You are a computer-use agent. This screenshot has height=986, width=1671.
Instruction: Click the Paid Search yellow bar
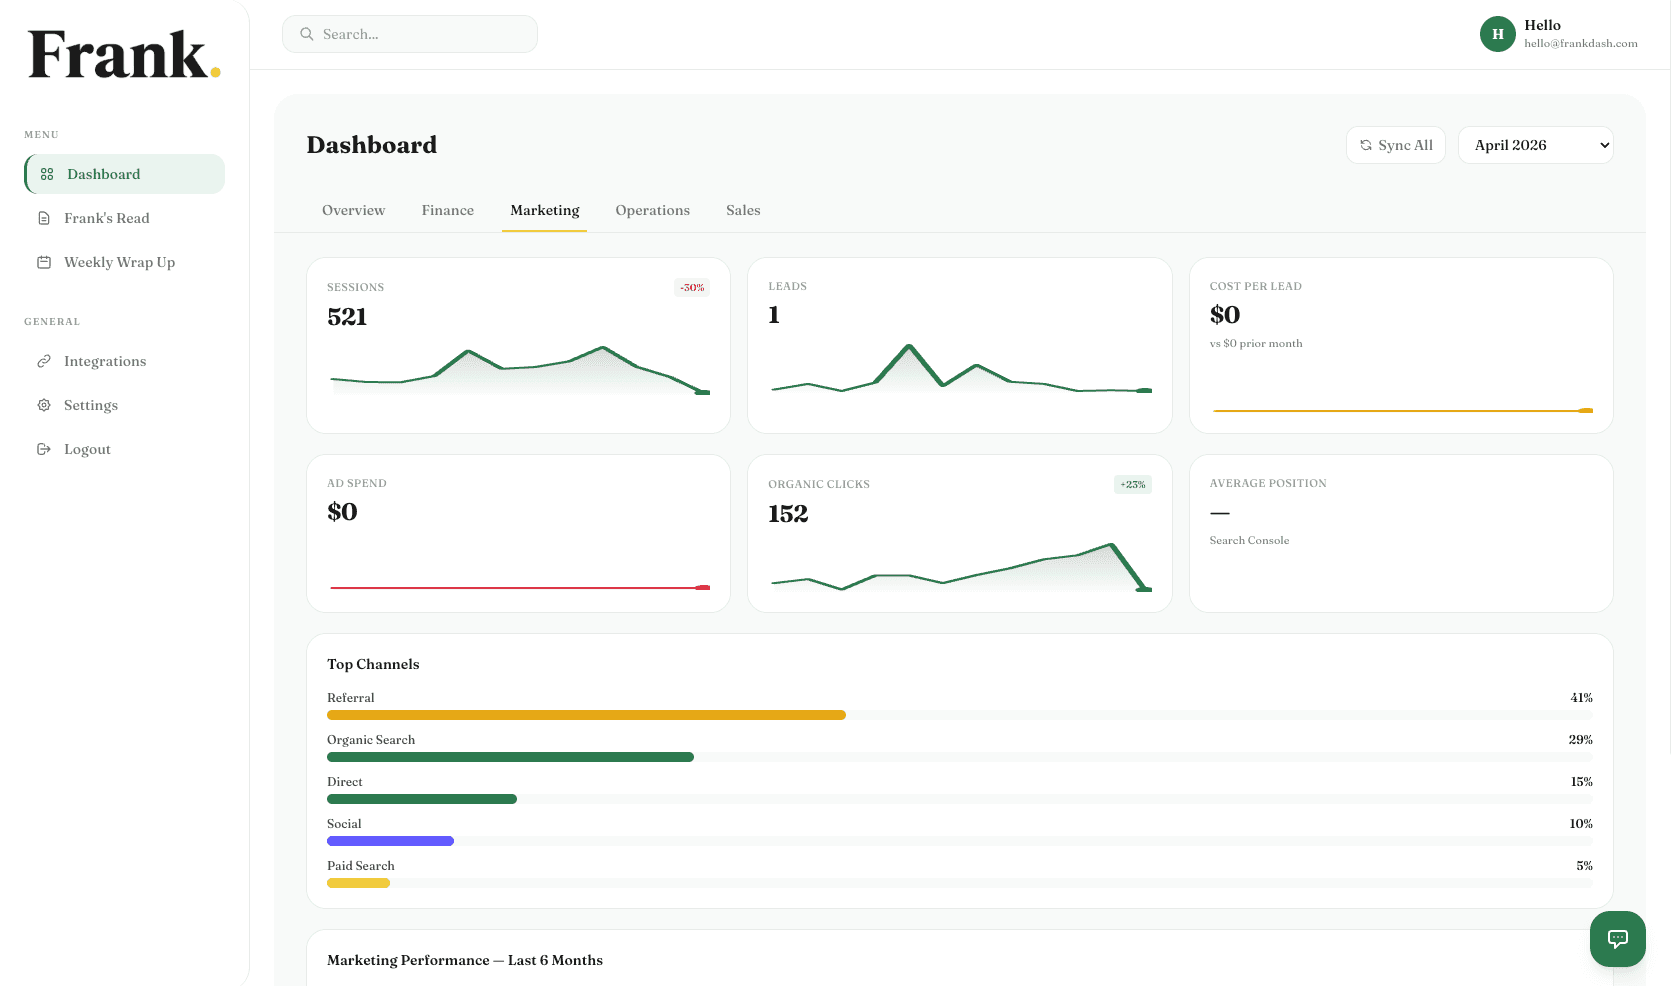coord(358,883)
